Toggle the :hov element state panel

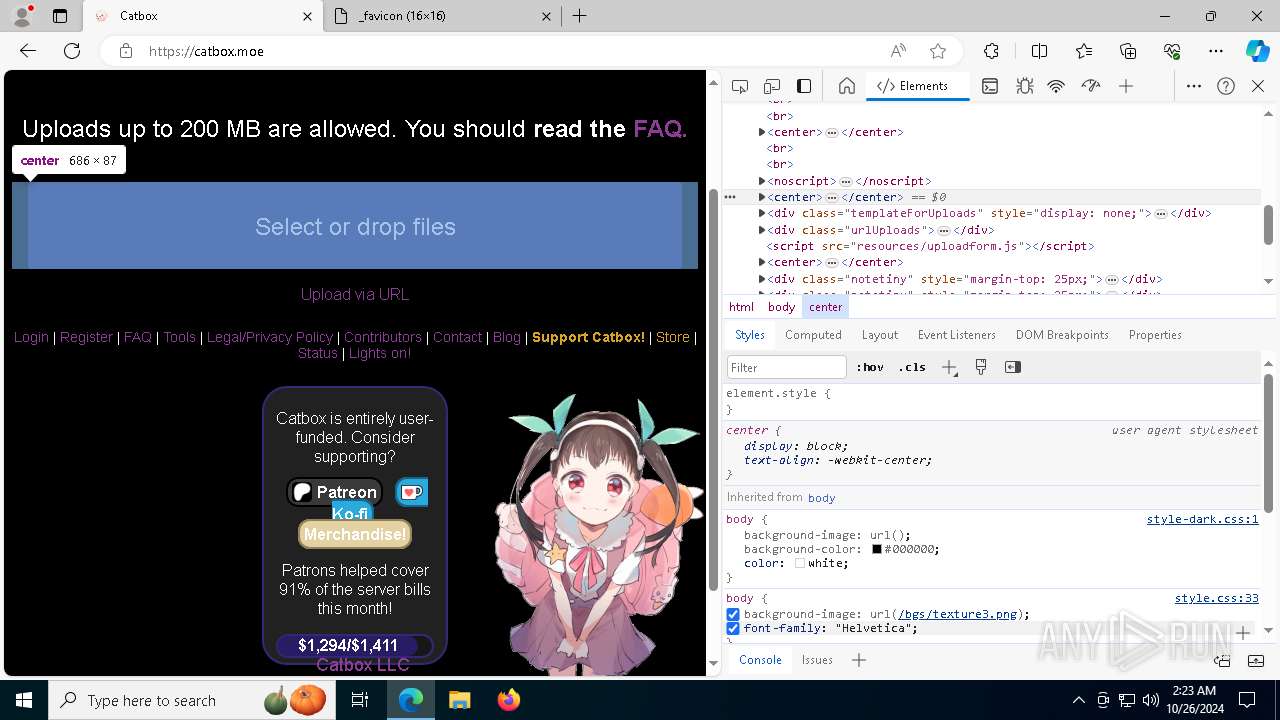coord(870,367)
